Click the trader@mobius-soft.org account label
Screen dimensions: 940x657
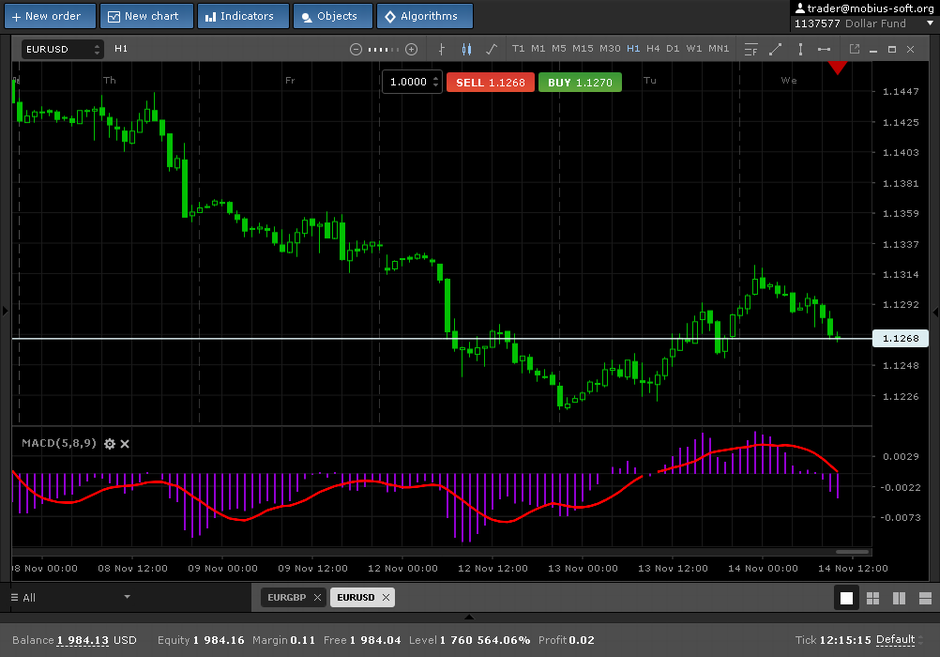(870, 8)
